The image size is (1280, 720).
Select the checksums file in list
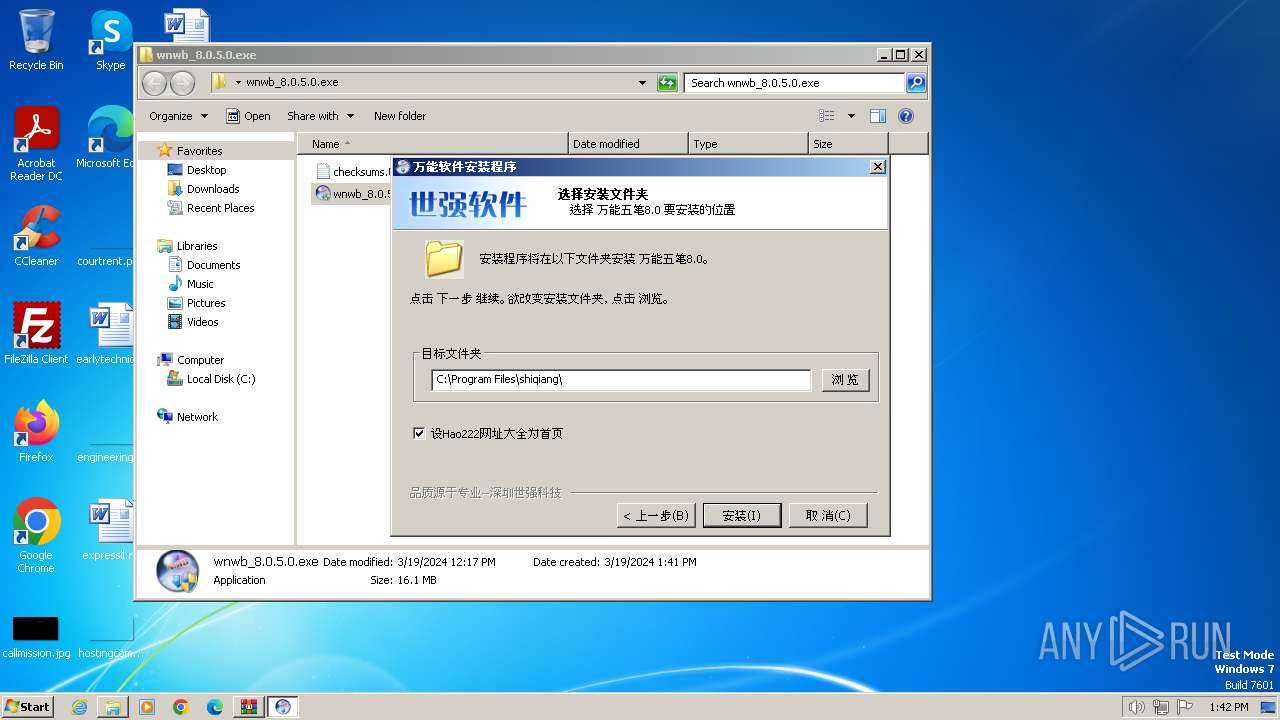[x=352, y=172]
